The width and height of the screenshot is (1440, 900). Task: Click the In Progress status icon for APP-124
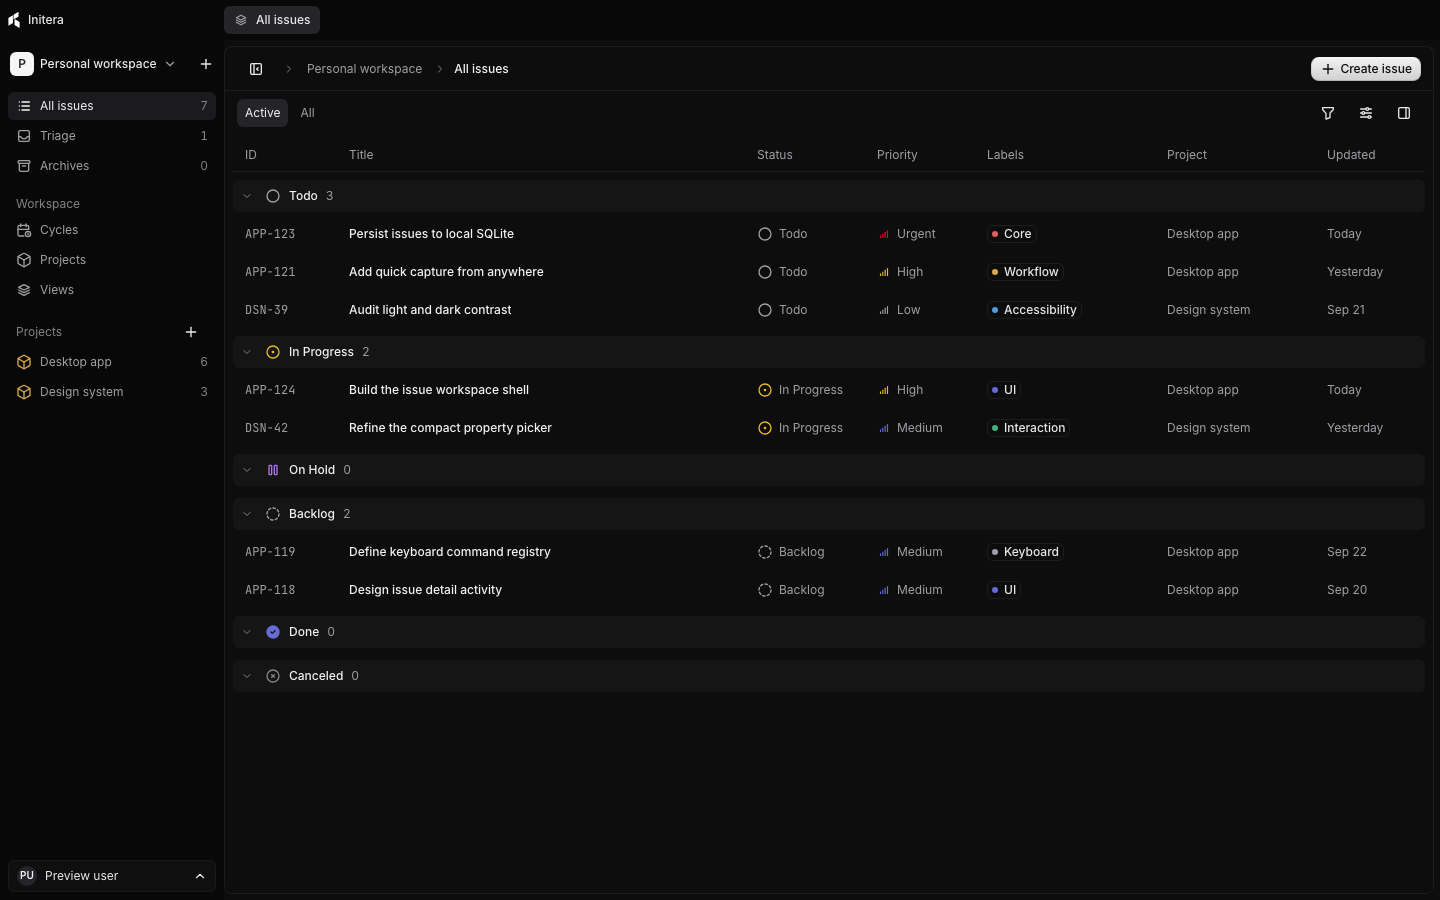click(765, 390)
